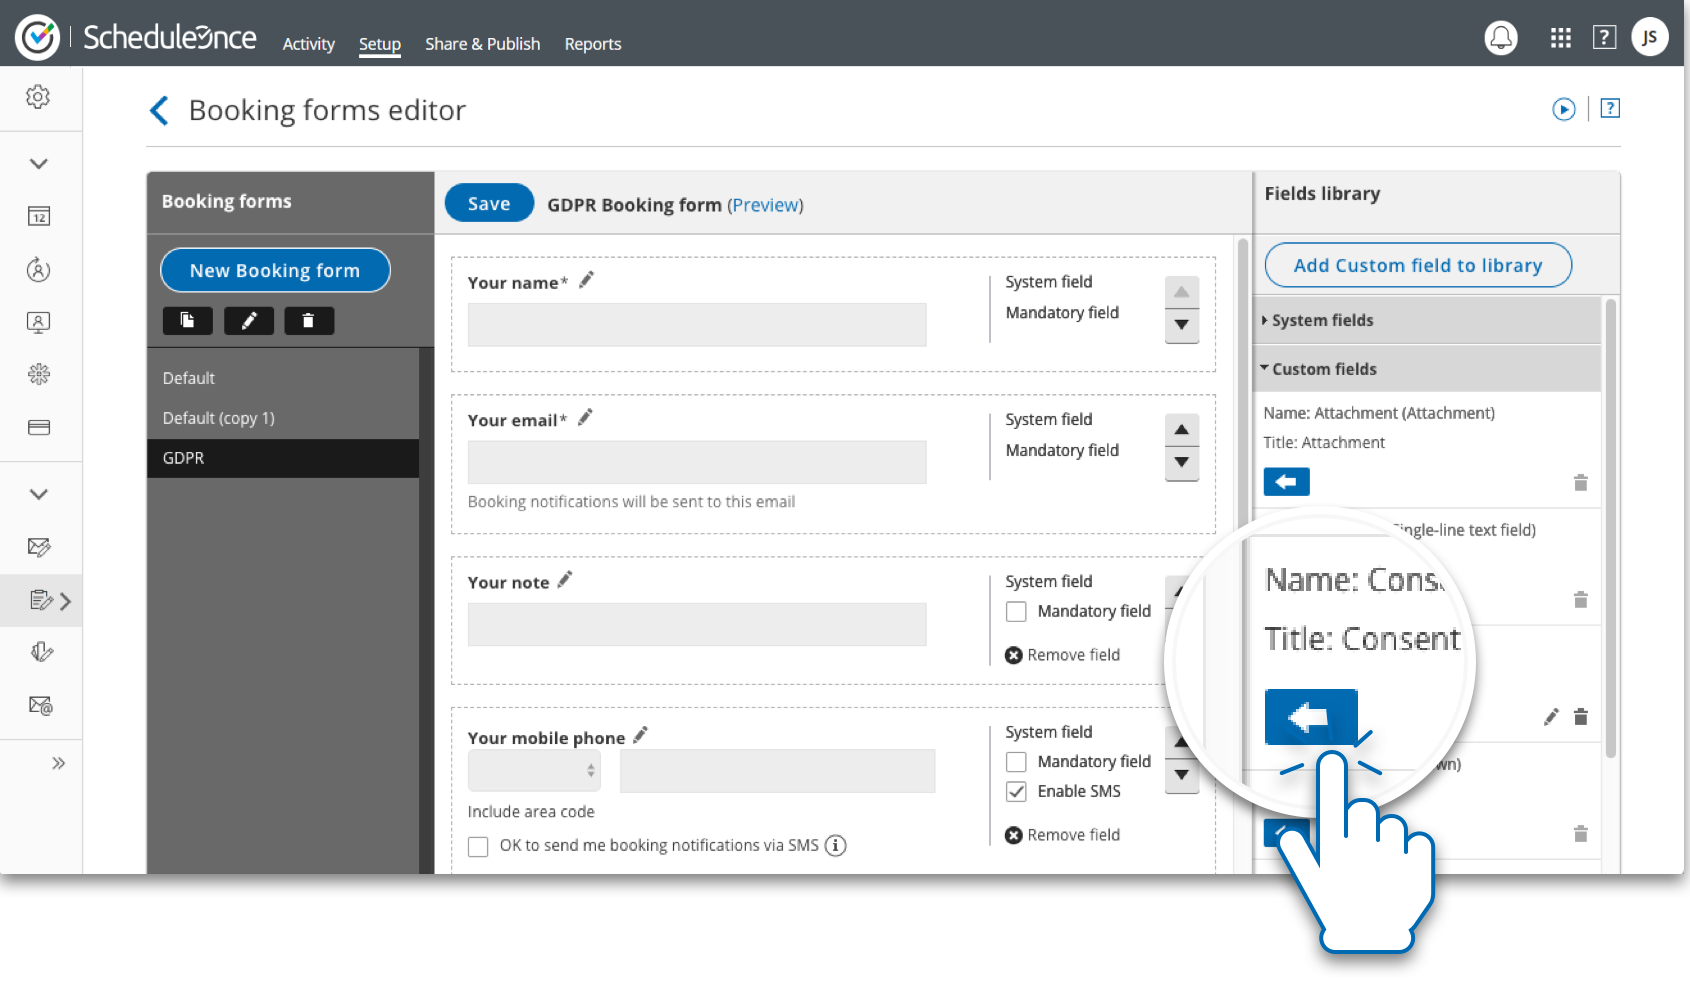Screen dimensions: 1690x981
Task: Delete the Attachment custom field
Action: (x=1580, y=483)
